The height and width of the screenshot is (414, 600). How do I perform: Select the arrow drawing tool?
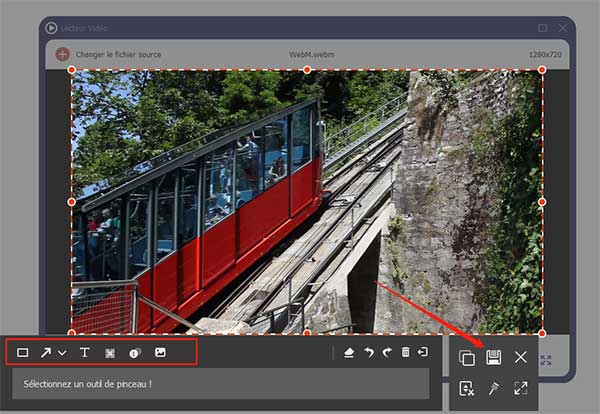tap(47, 352)
